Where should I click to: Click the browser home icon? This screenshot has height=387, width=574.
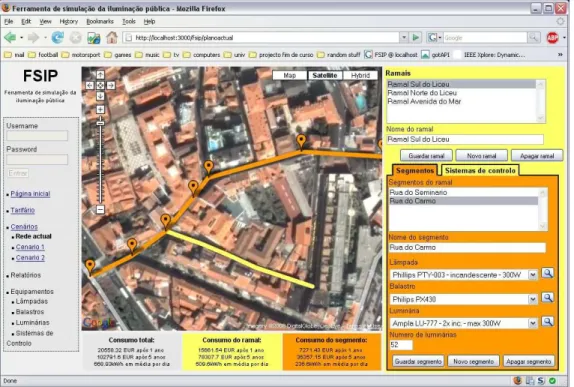[x=112, y=37]
